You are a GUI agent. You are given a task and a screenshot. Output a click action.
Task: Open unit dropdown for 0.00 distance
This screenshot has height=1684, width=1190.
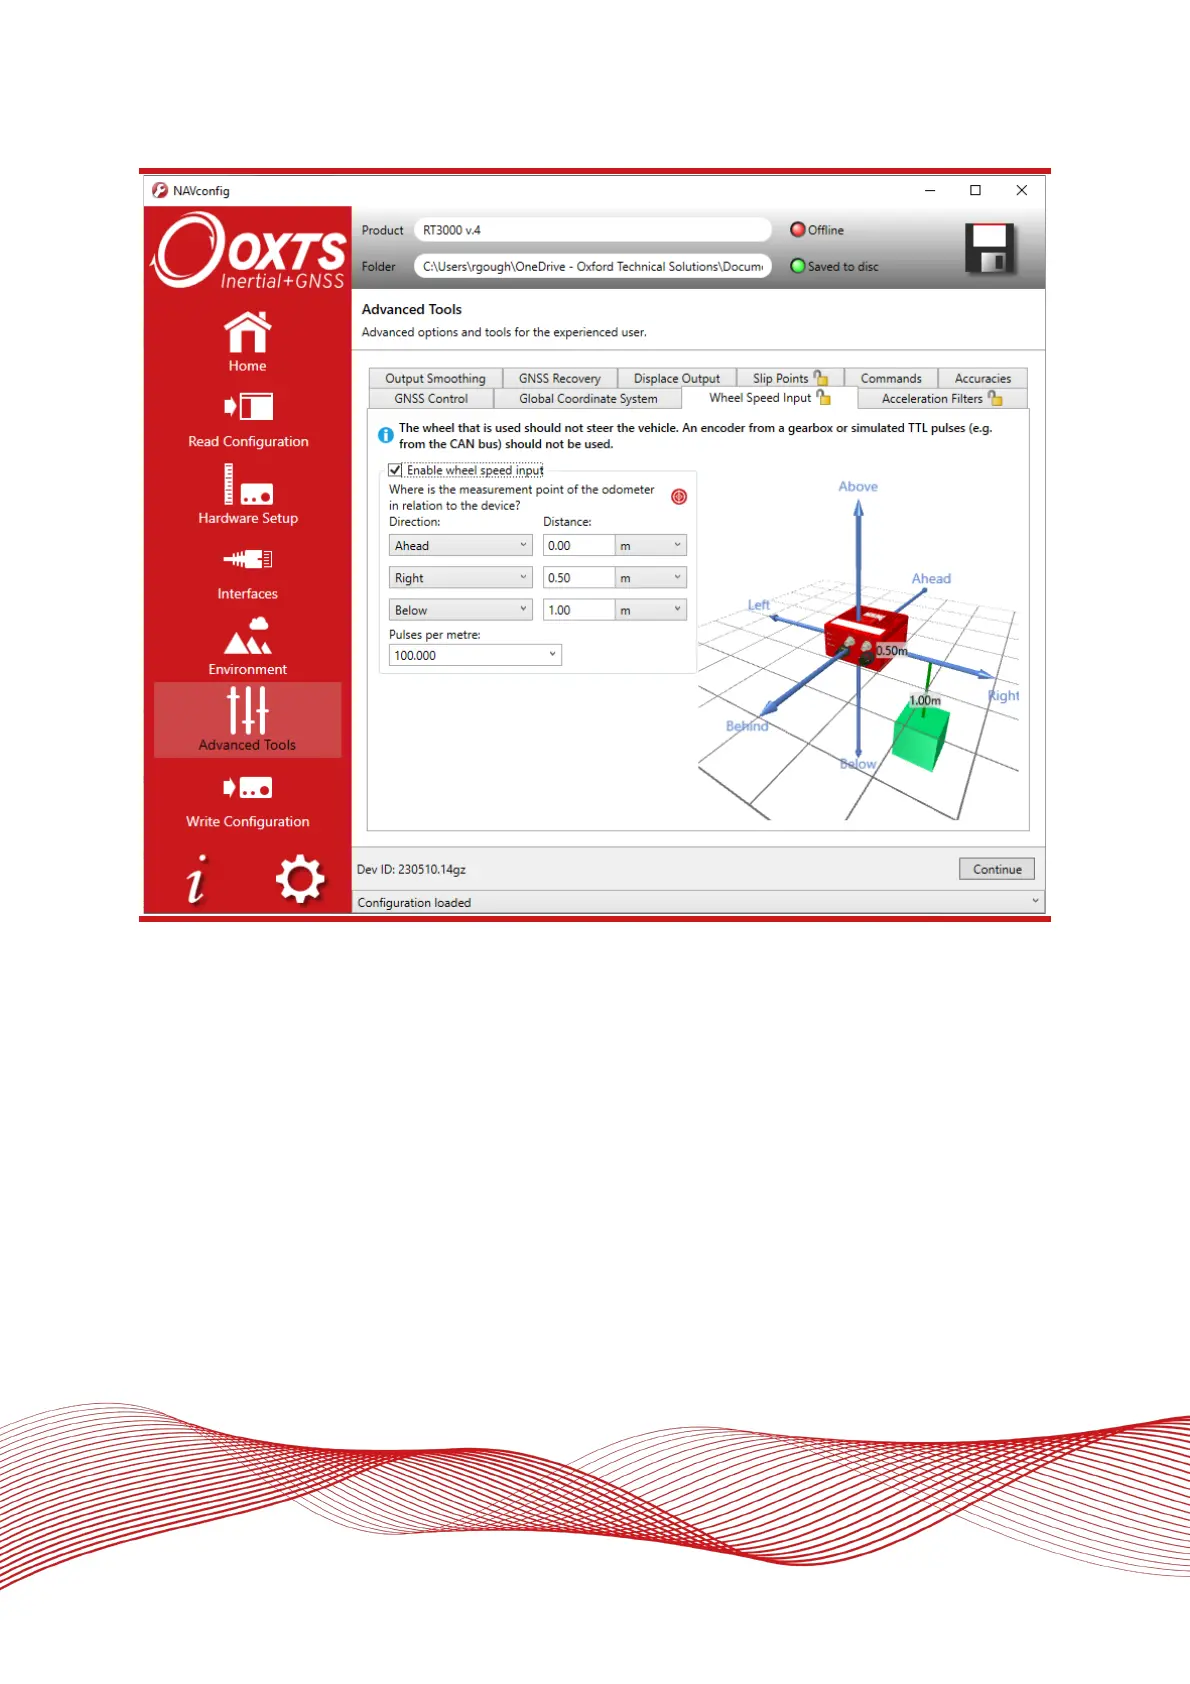(x=651, y=545)
